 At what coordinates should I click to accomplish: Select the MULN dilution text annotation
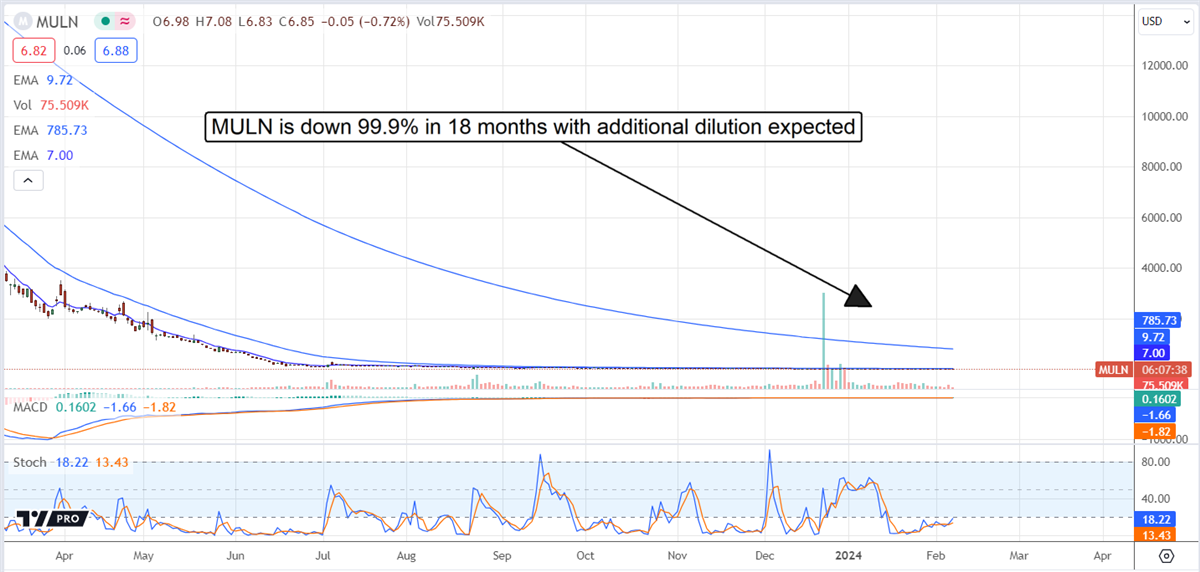tap(533, 127)
